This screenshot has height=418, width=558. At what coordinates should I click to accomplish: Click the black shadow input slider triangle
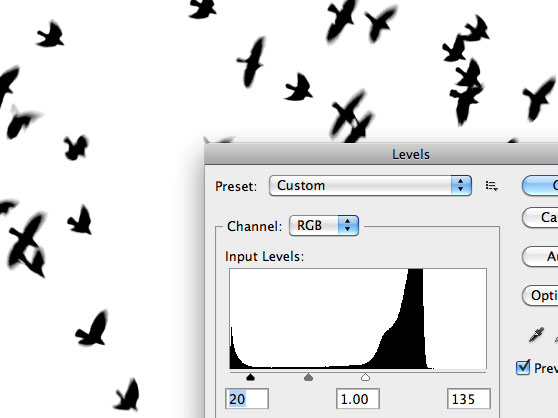point(251,377)
